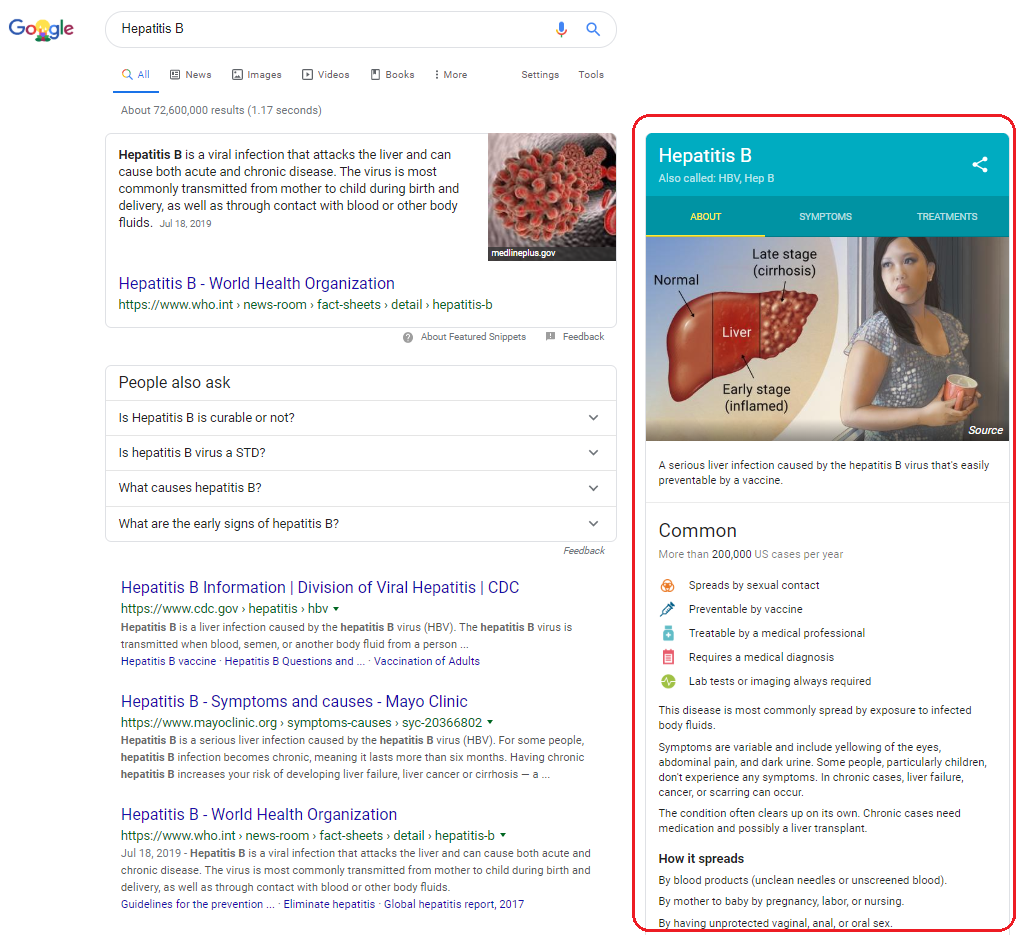
Task: Select the ABOUT tab in knowledge panel
Action: tap(705, 217)
